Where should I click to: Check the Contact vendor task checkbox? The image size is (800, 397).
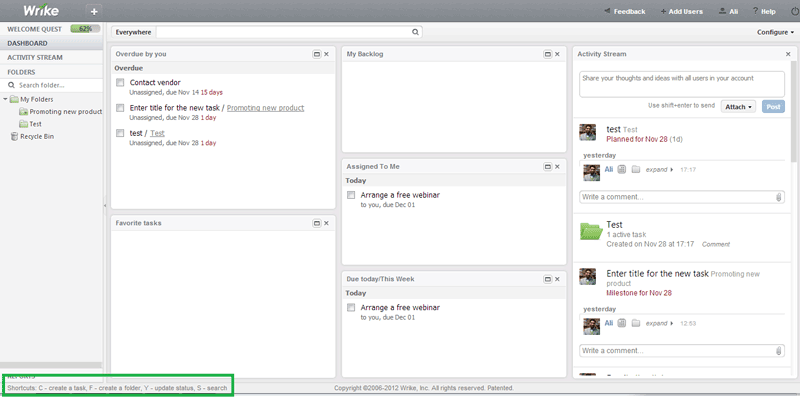[x=120, y=82]
